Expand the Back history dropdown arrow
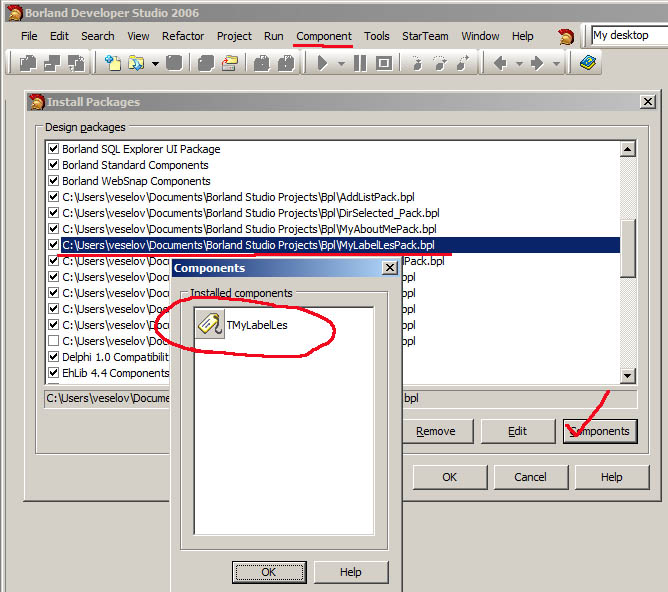Screen dimensions: 668x592 click(x=519, y=64)
